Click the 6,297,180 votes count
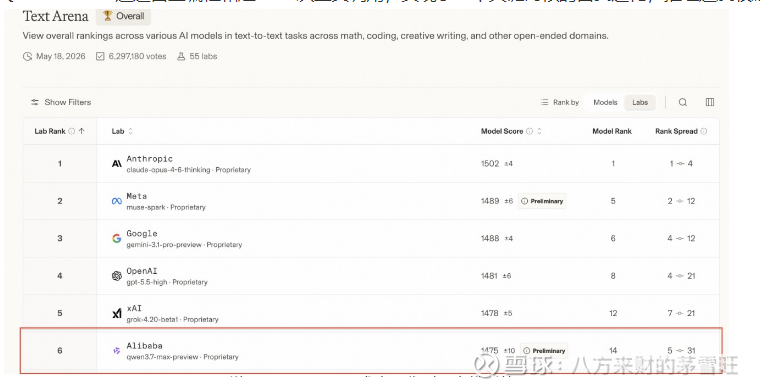The width and height of the screenshot is (760, 388). [137, 56]
